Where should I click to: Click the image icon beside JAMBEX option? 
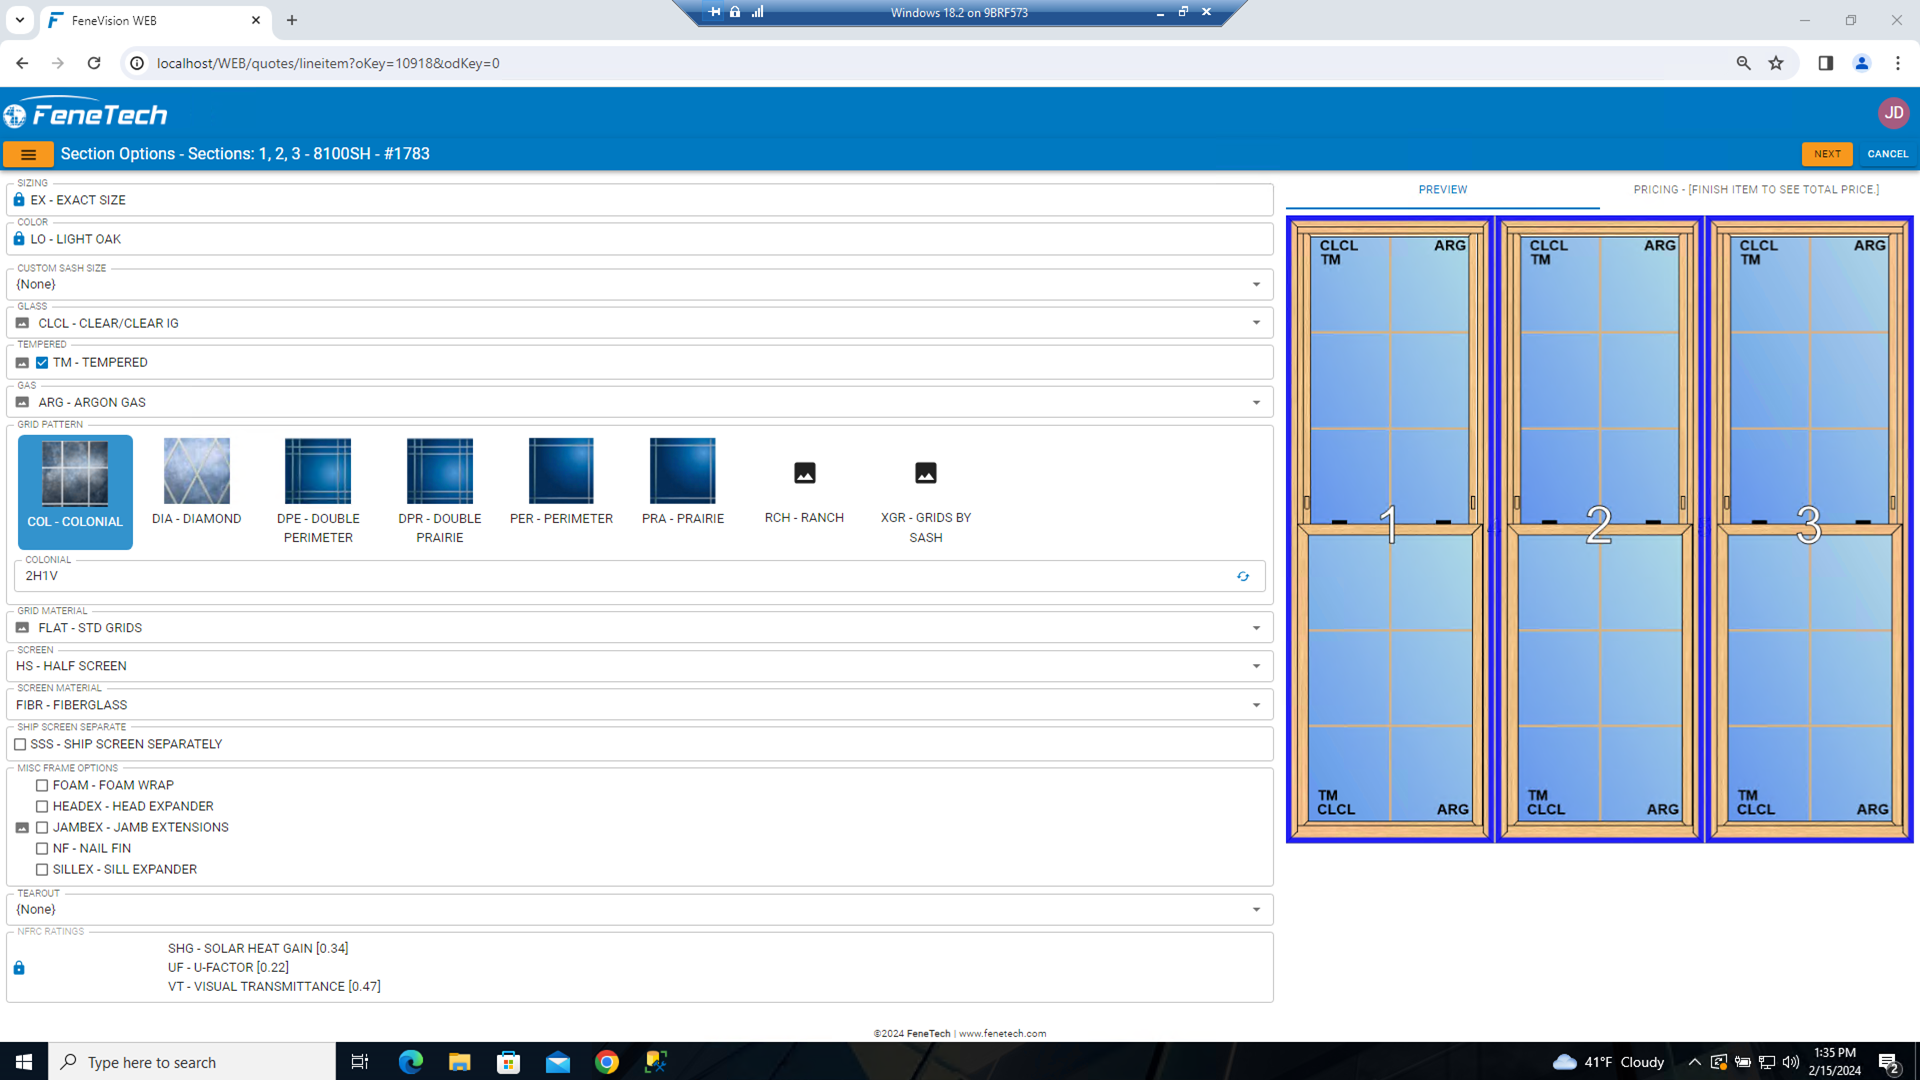(22, 828)
